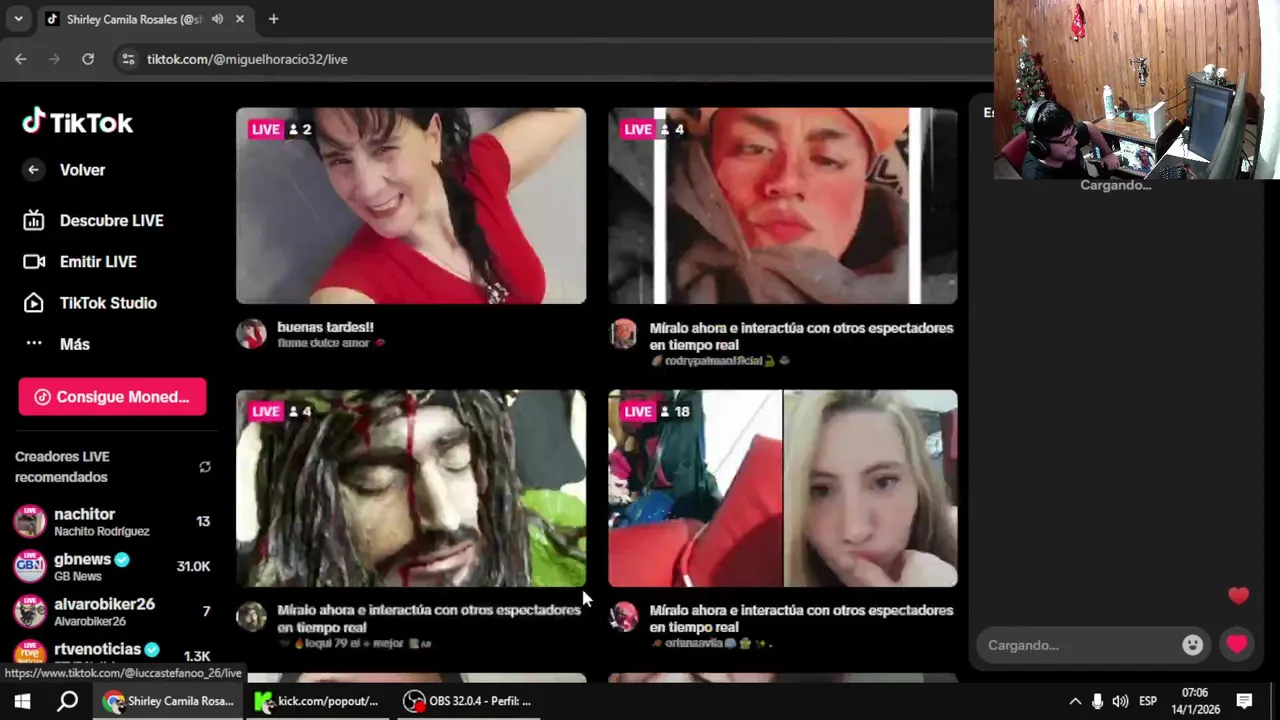Open alvarobiker26 LIVE avatar
The image size is (1280, 720).
pyautogui.click(x=29, y=611)
